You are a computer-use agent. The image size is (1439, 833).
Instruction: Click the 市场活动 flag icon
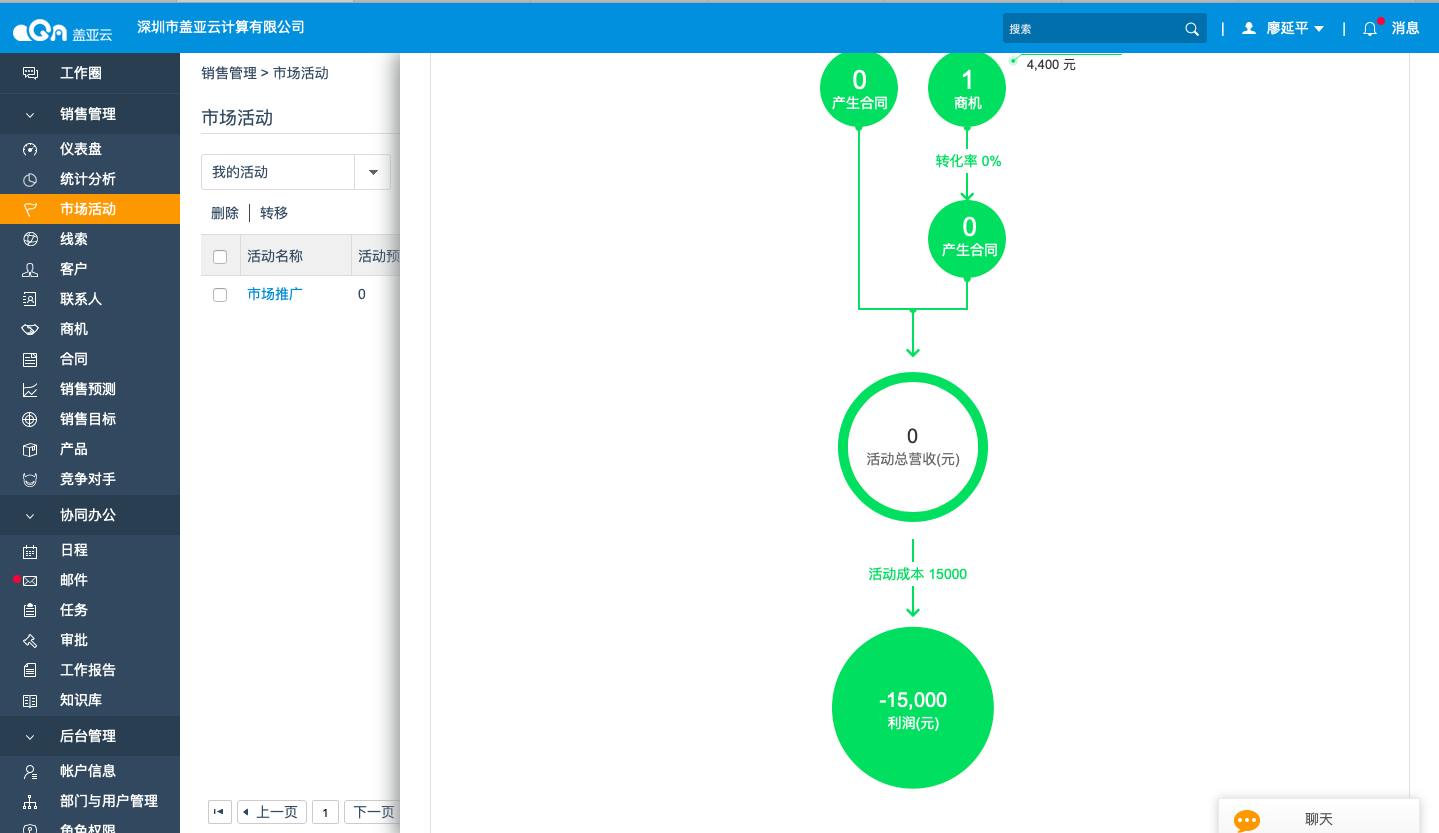pyautogui.click(x=30, y=209)
